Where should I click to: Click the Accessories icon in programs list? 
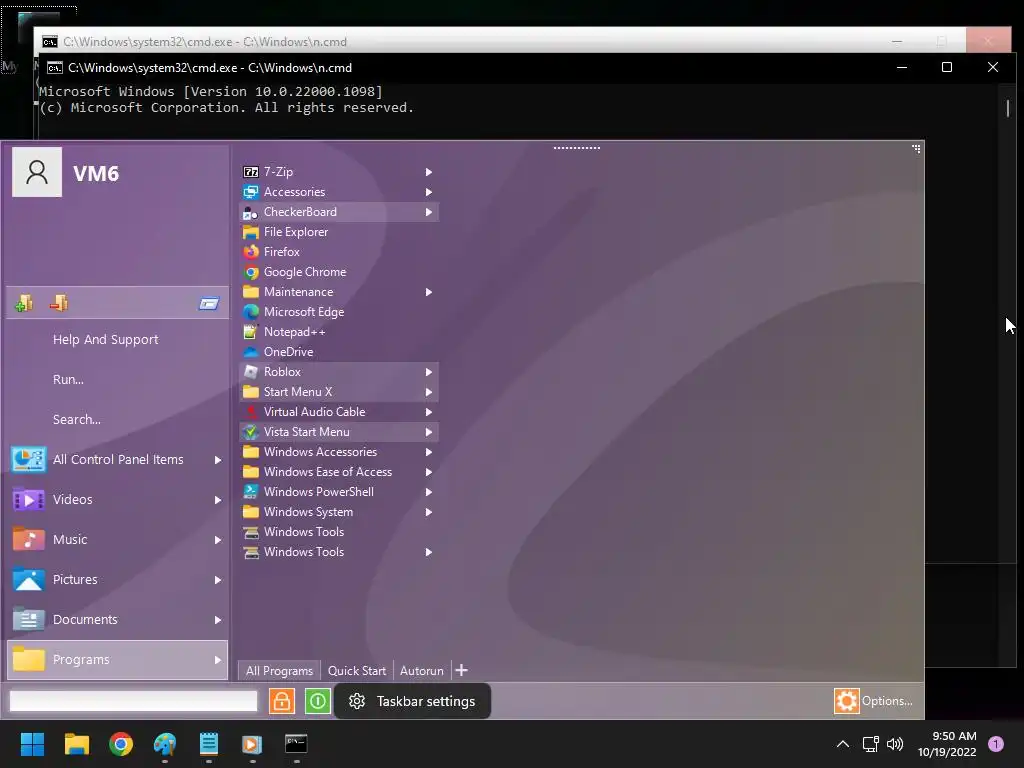click(x=251, y=192)
